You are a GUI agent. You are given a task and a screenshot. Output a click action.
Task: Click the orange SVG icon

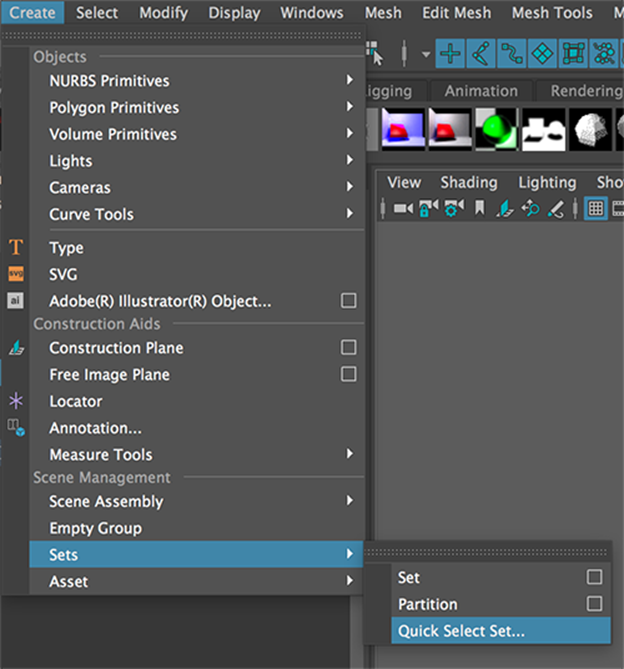16,273
